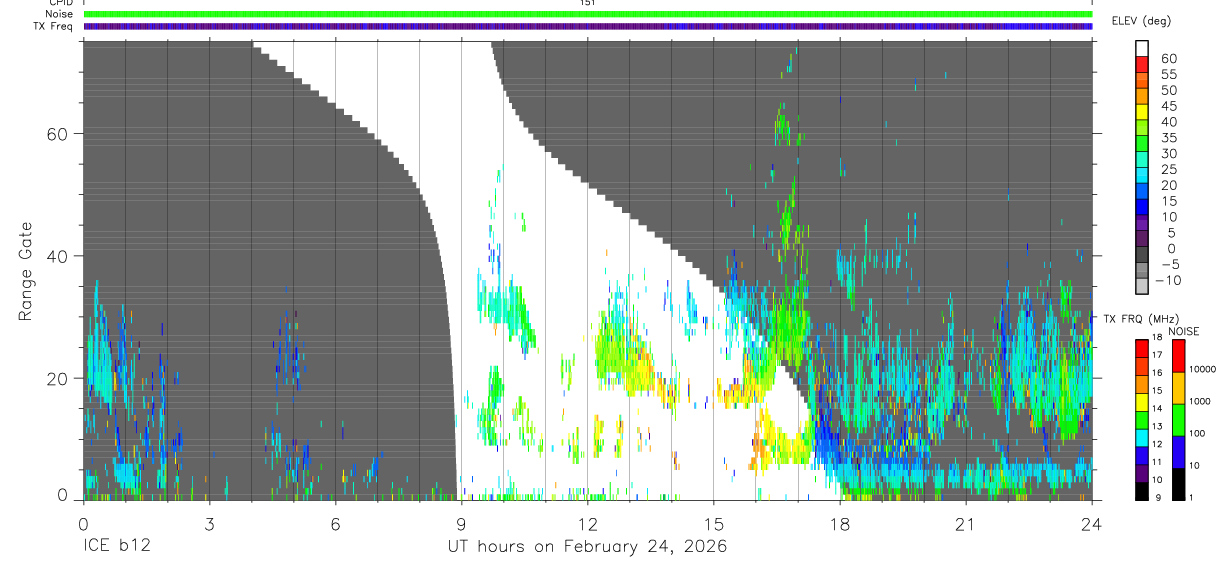Click the green Noise strip above the plot
This screenshot has height=567, width=1228.
point(588,14)
